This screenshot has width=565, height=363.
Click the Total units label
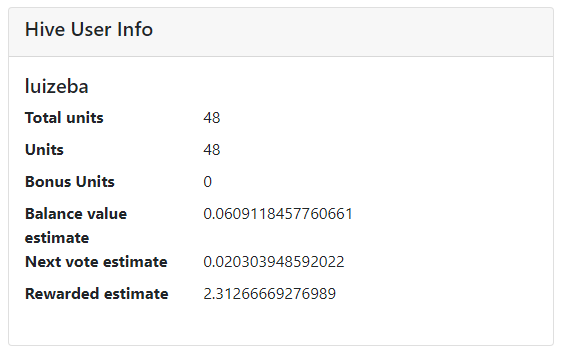64,118
